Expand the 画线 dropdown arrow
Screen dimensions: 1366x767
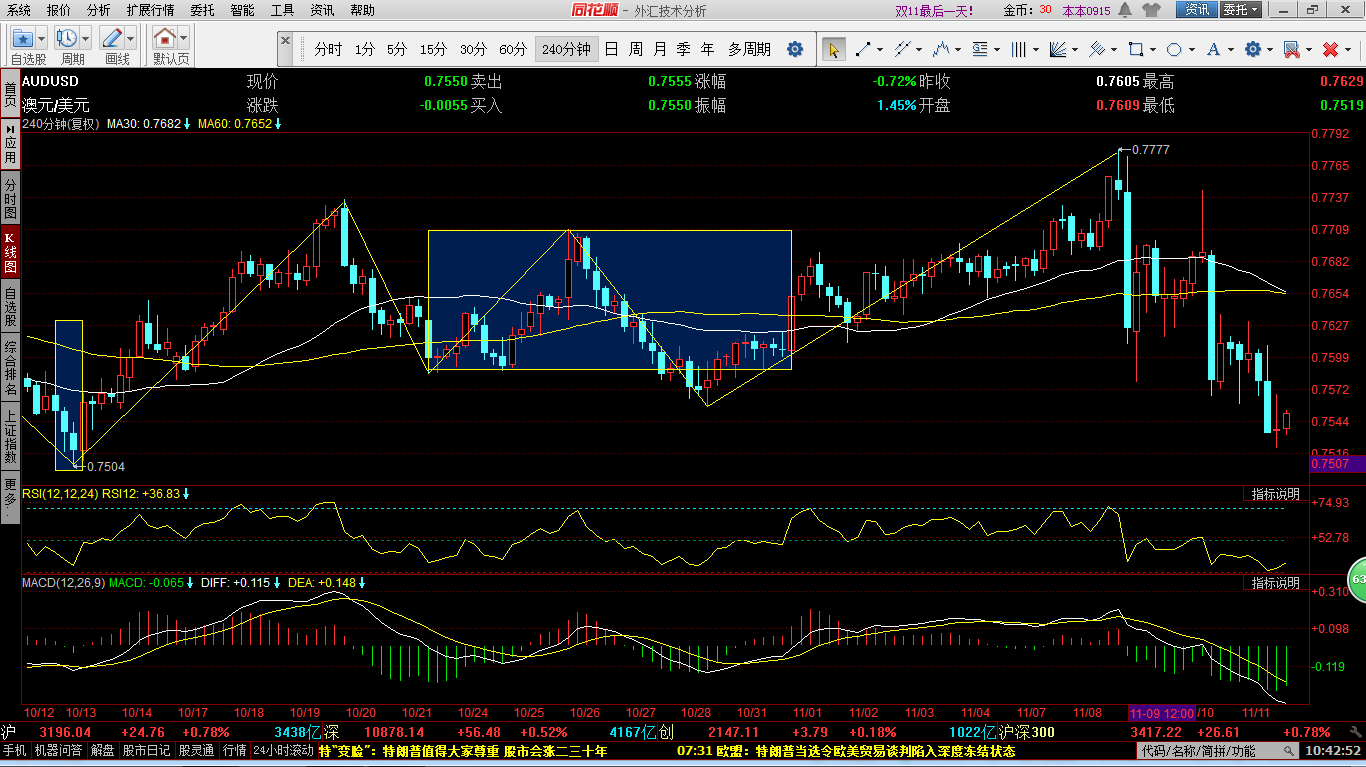click(131, 39)
